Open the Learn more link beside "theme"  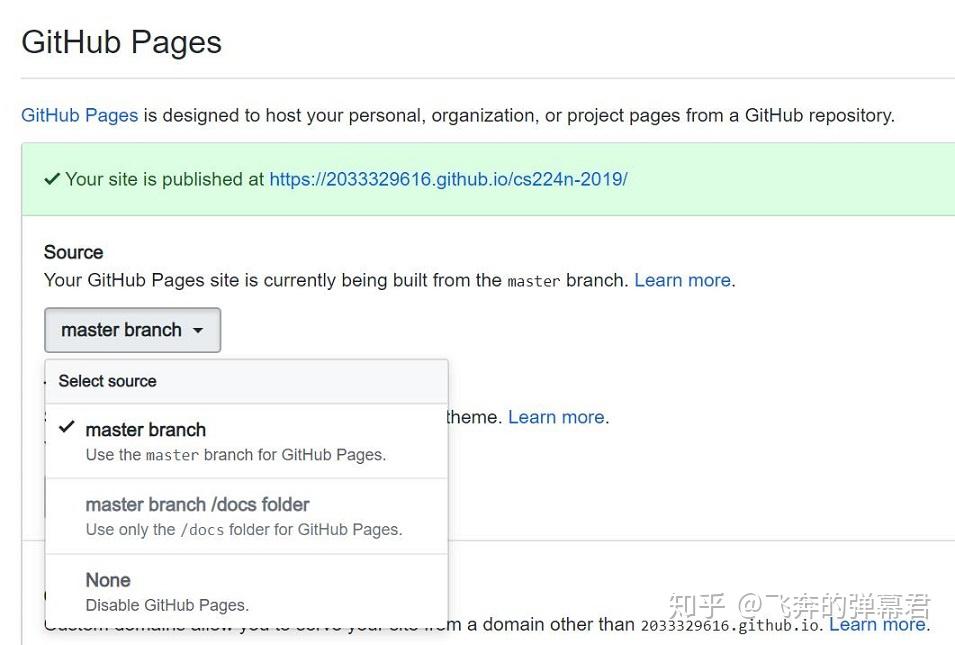pyautogui.click(x=556, y=417)
